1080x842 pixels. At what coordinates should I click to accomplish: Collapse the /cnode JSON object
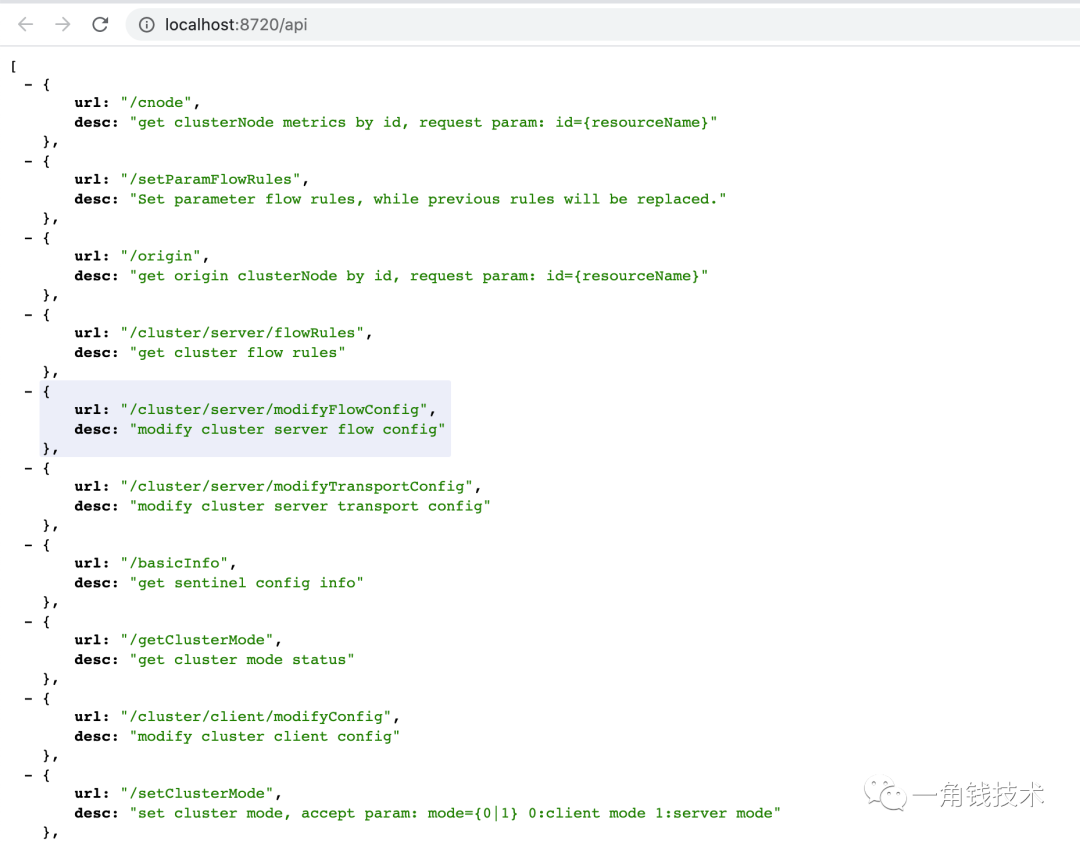28,85
